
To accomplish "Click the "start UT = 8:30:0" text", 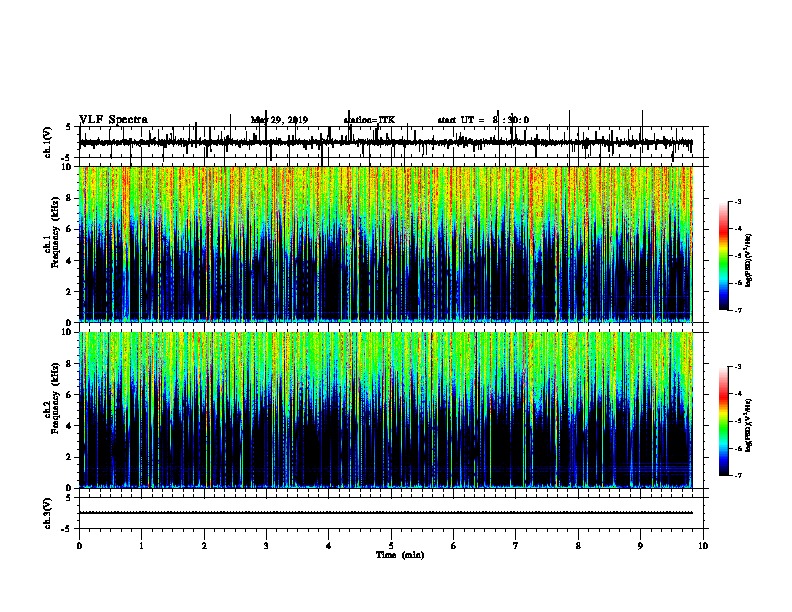I will click(x=483, y=120).
